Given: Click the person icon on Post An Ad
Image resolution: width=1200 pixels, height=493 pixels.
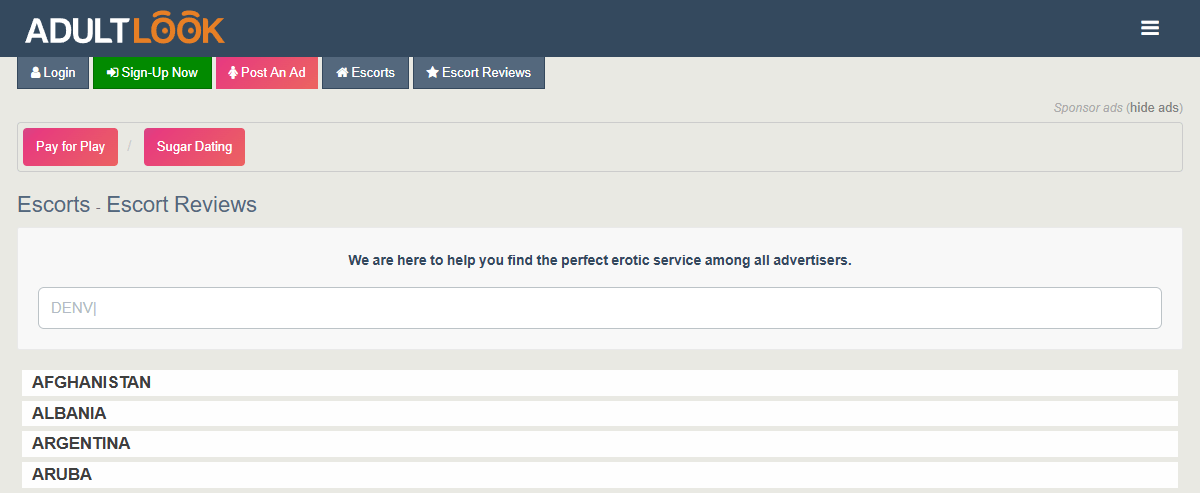Looking at the screenshot, I should (233, 73).
